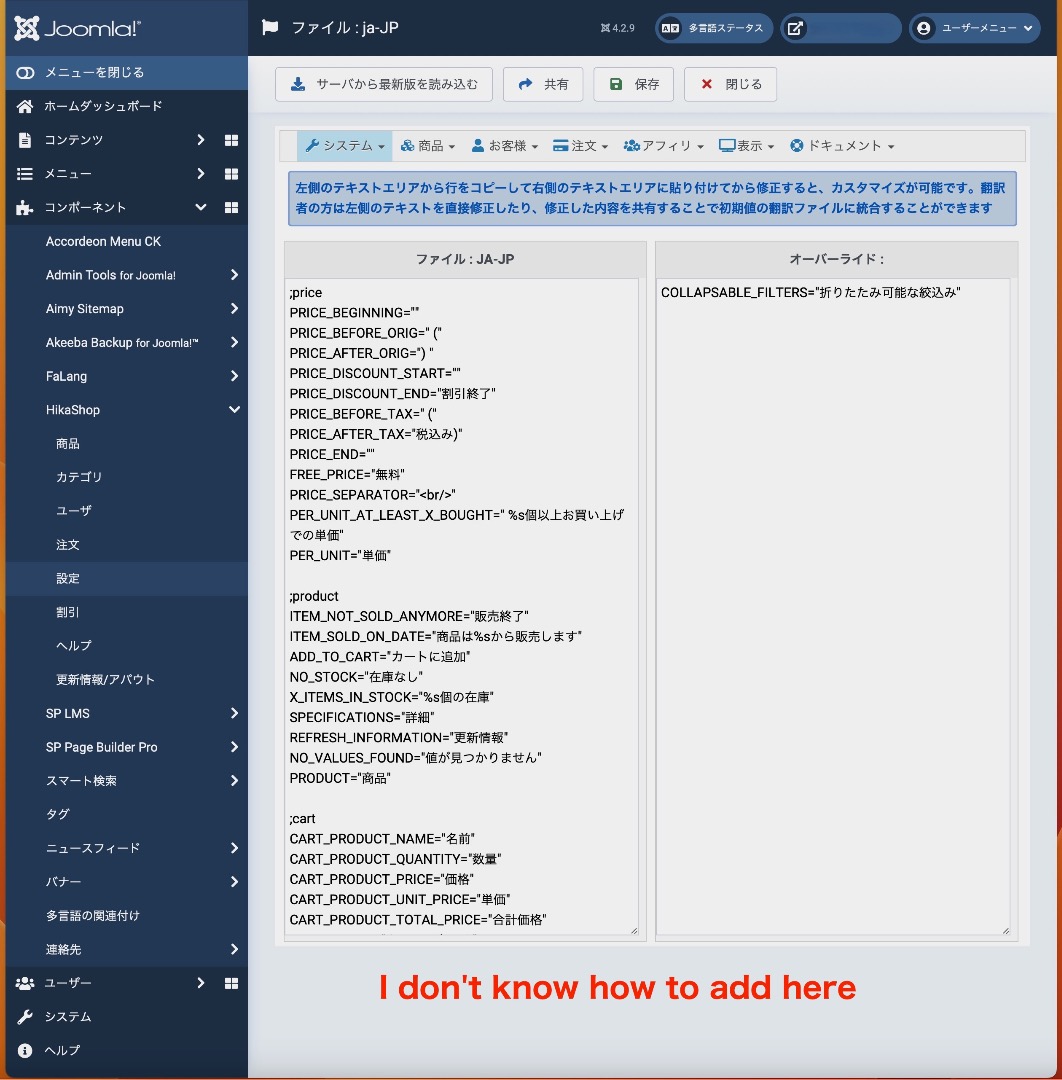Collapse コンポーネント submenu chevron

pos(200,207)
